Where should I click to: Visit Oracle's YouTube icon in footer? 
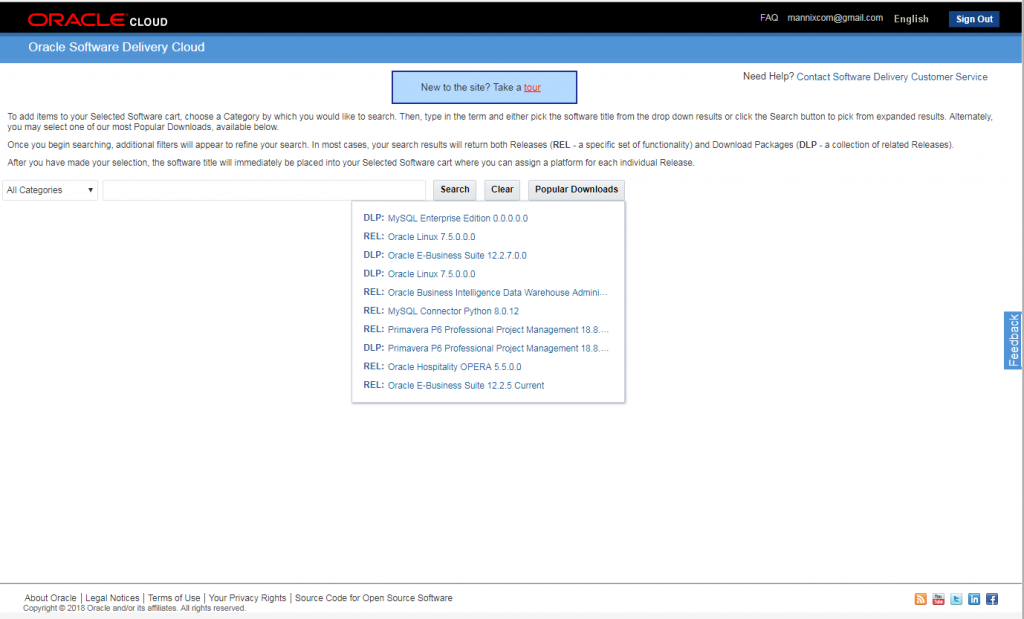click(938, 599)
